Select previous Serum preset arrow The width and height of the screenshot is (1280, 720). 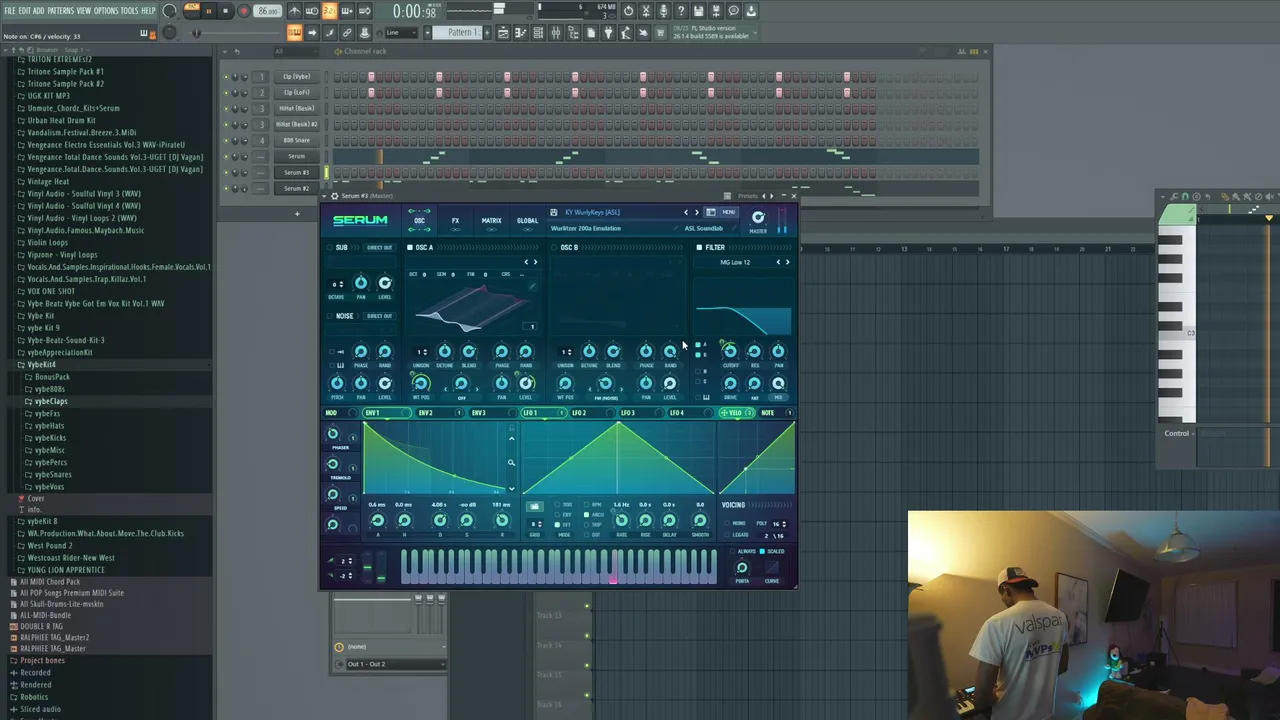[686, 212]
